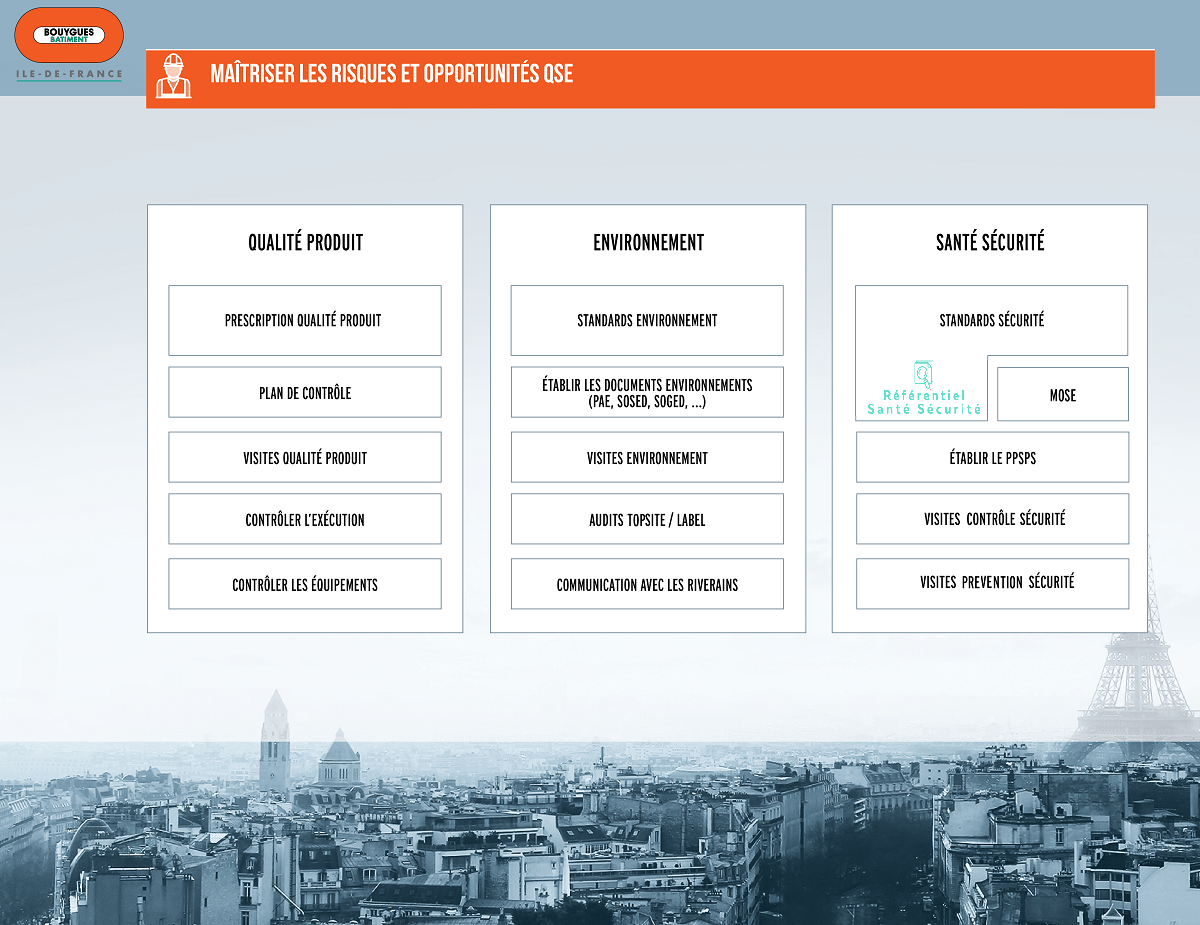Screen dimensions: 1200x925
Task: Click the Santé Sécurité column heading
Action: pos(990,242)
